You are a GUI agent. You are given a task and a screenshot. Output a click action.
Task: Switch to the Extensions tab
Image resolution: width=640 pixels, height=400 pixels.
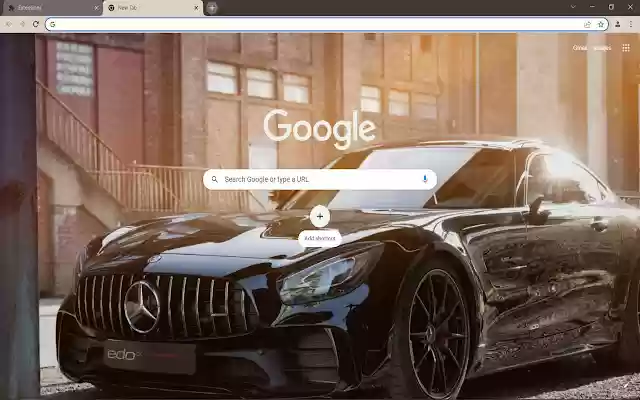[51, 8]
